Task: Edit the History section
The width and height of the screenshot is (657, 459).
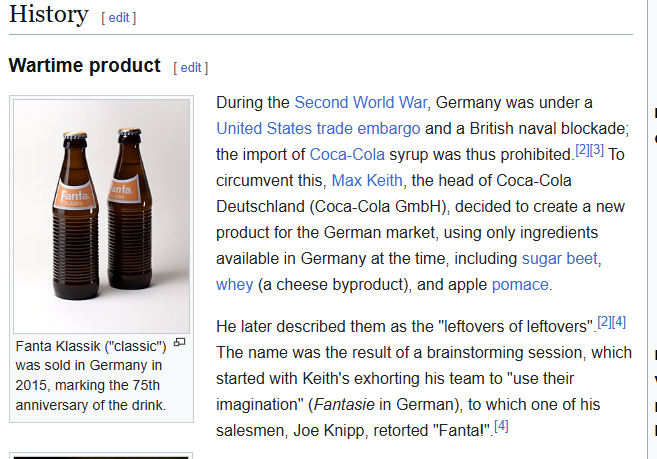Action: [119, 18]
